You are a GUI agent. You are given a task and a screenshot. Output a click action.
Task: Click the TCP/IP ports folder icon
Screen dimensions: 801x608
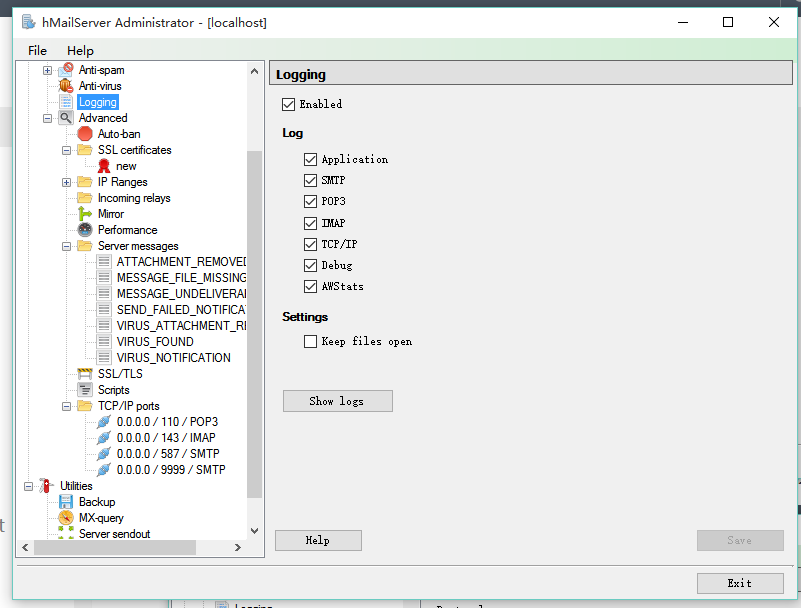[85, 406]
